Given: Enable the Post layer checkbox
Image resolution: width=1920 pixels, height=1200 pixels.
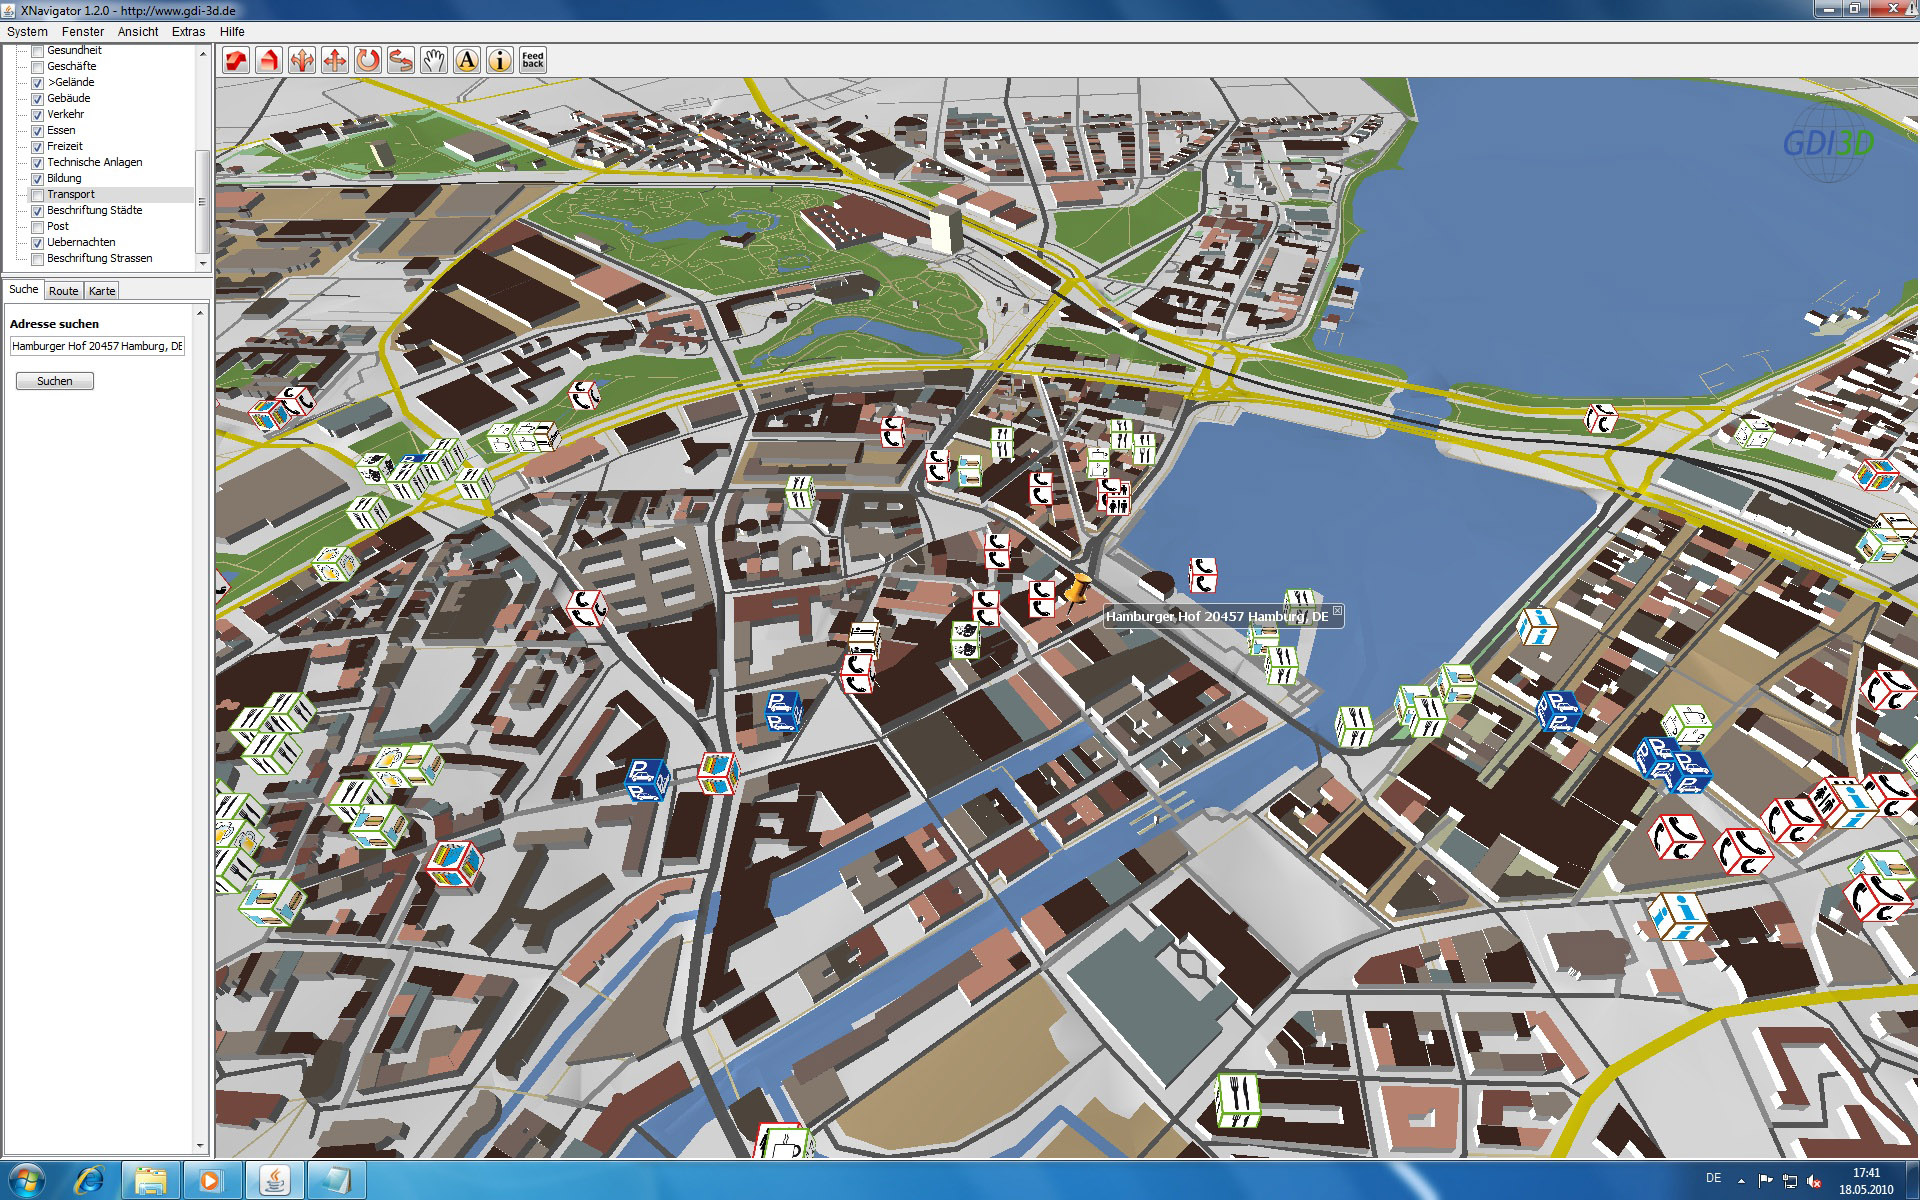Looking at the screenshot, I should tap(38, 227).
